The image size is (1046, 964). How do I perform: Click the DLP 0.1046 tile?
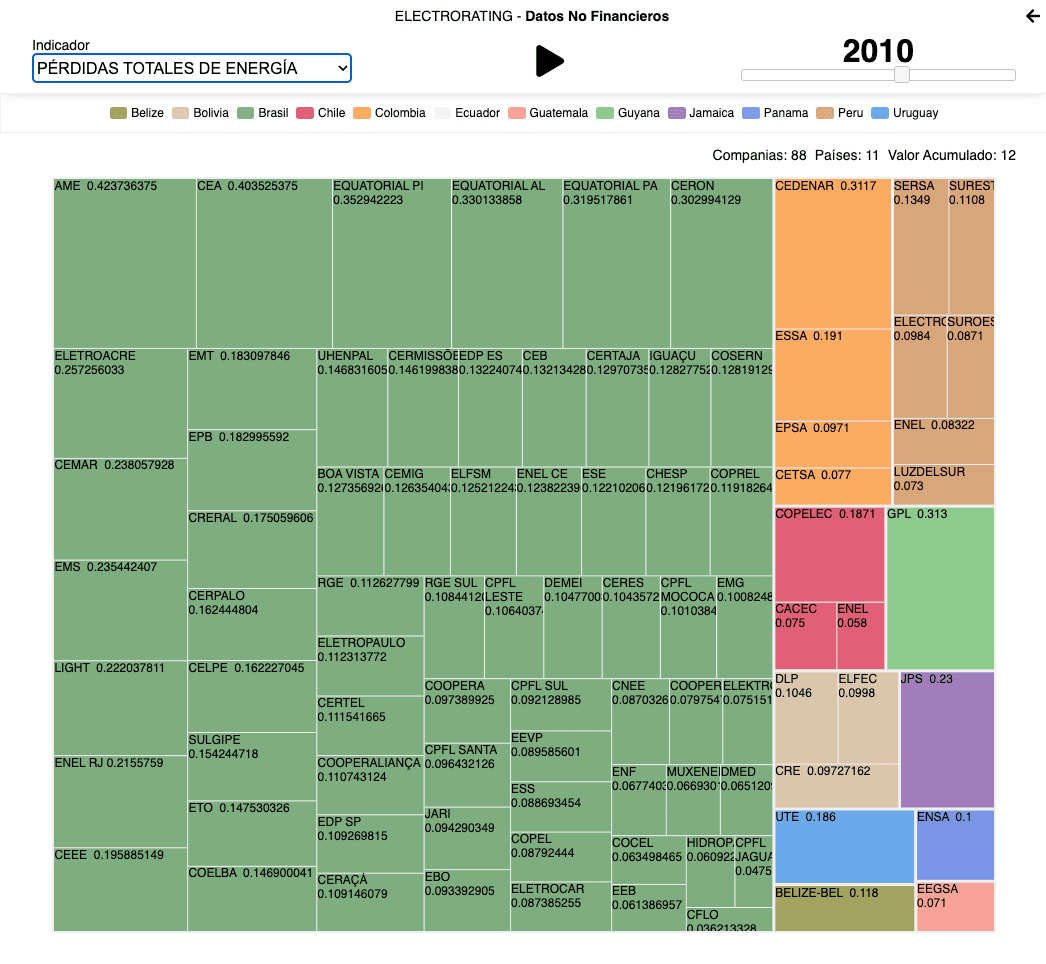click(x=806, y=718)
